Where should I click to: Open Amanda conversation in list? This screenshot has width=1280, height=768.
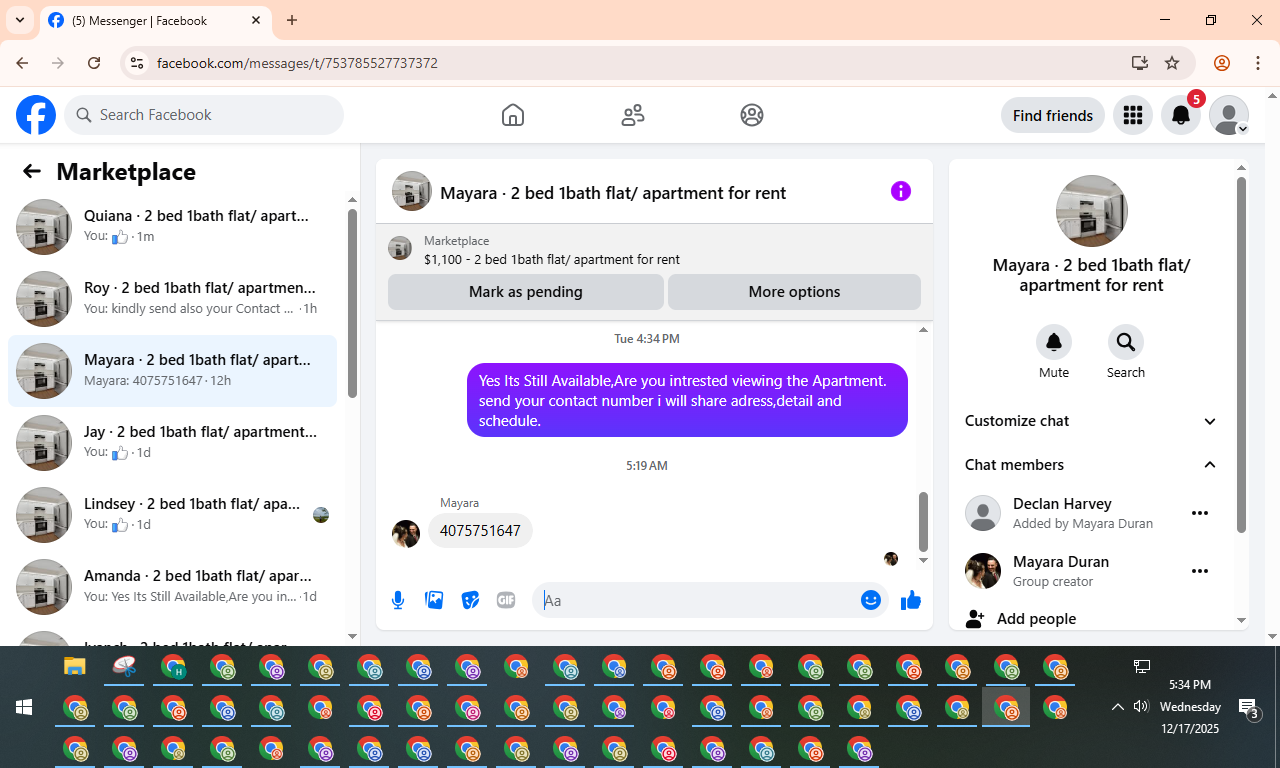click(x=172, y=587)
